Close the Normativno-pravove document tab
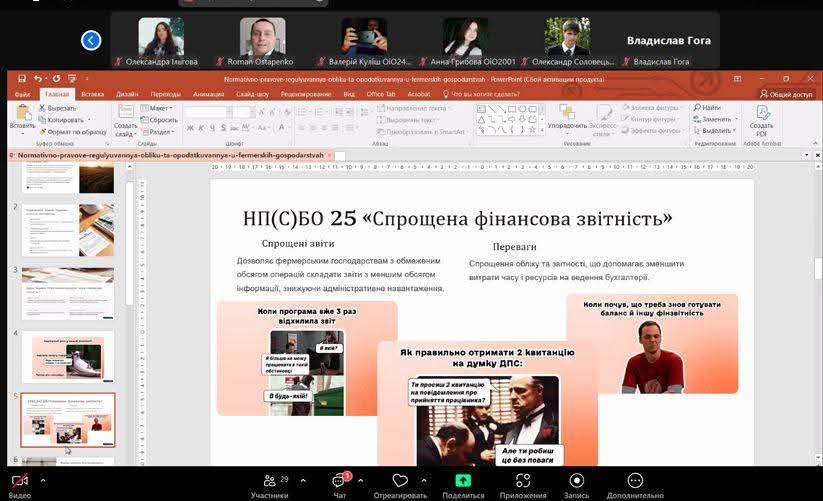The image size is (823, 501). (329, 155)
